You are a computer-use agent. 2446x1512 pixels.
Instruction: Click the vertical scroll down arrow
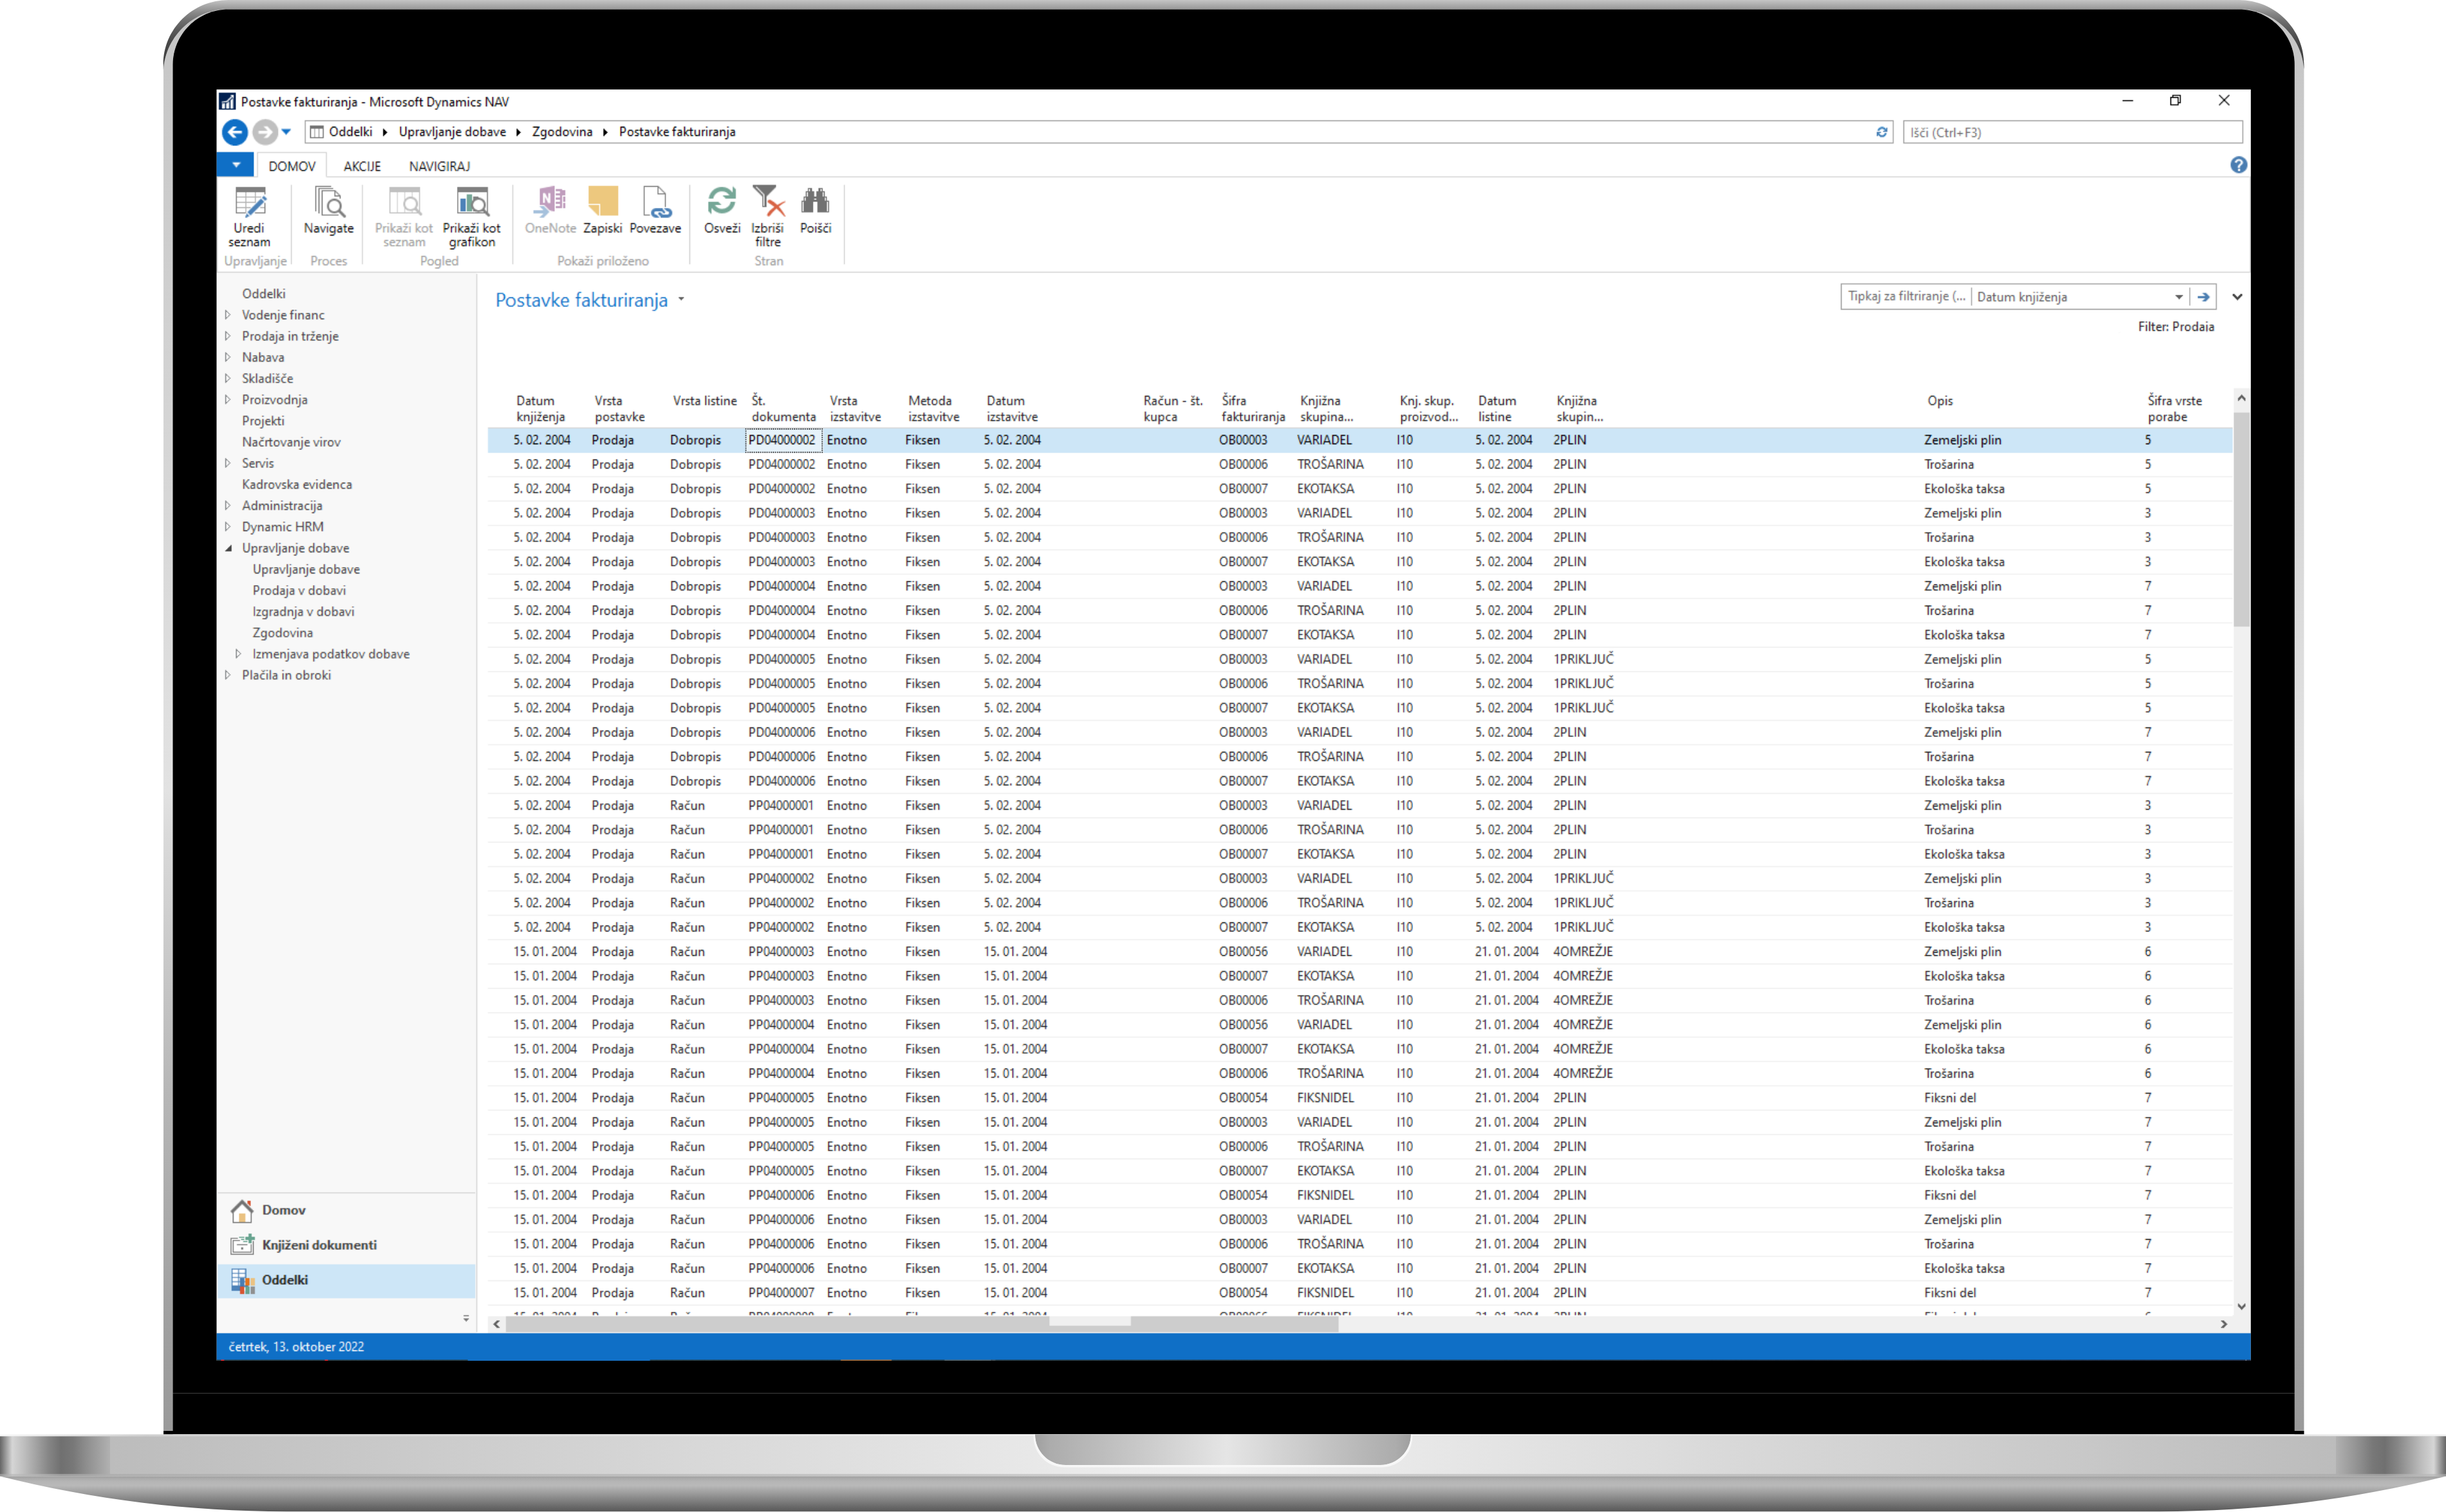(2241, 1306)
